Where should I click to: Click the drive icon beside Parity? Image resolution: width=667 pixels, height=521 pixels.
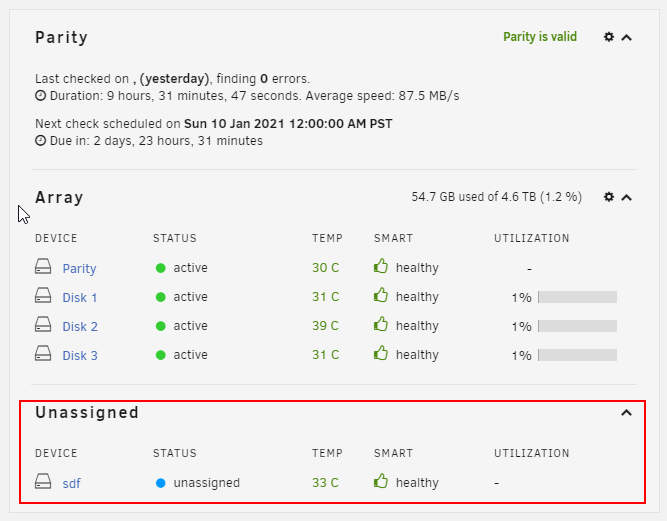pos(43,267)
